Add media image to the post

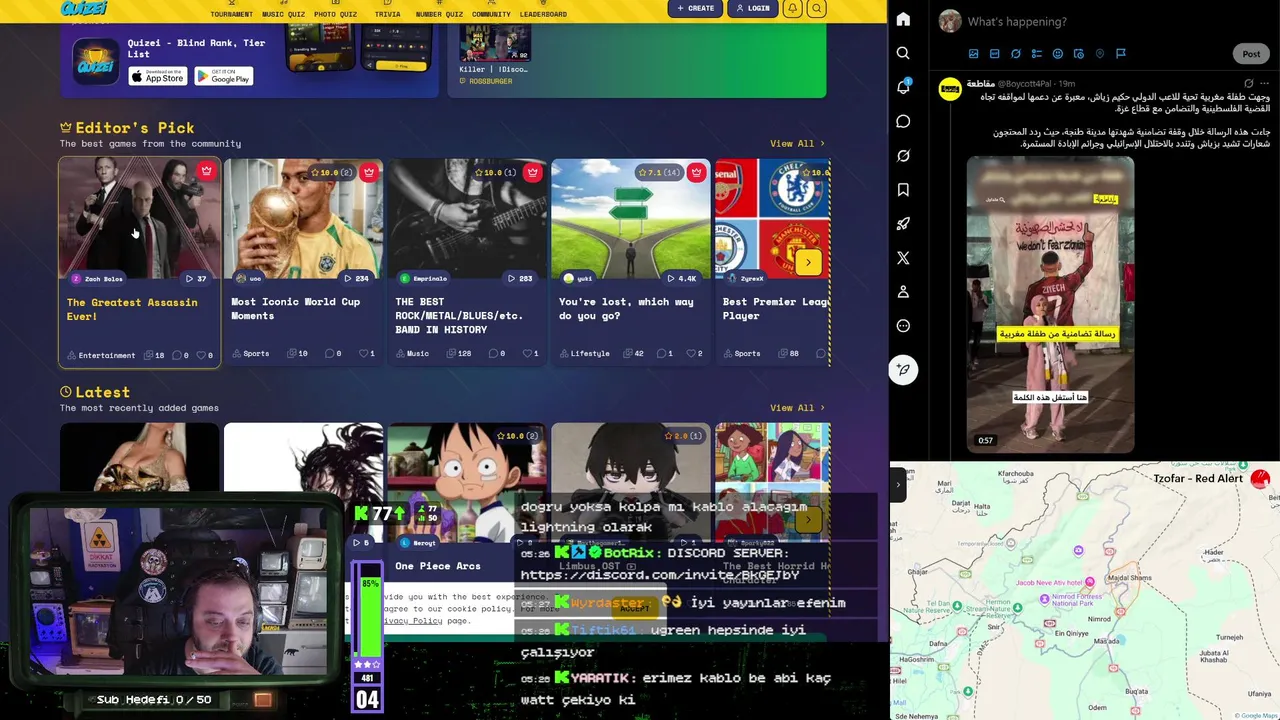point(973,53)
